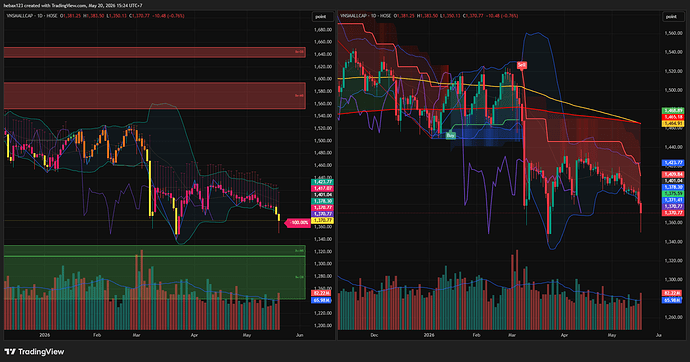This screenshot has height=362, width=690.
Task: Click 'Mar' on left chart time axis
Action: click(136, 335)
